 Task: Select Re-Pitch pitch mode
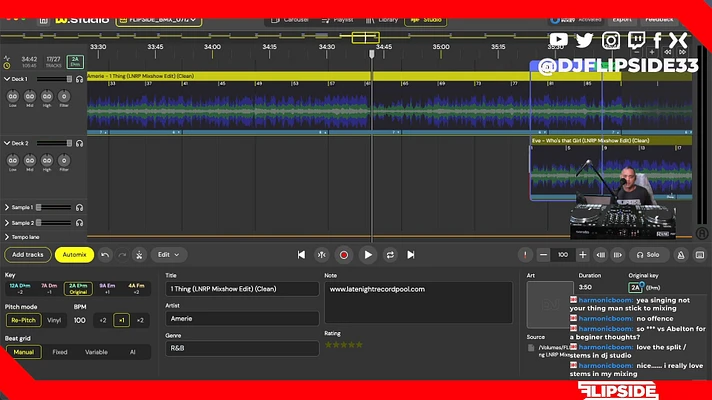point(24,320)
